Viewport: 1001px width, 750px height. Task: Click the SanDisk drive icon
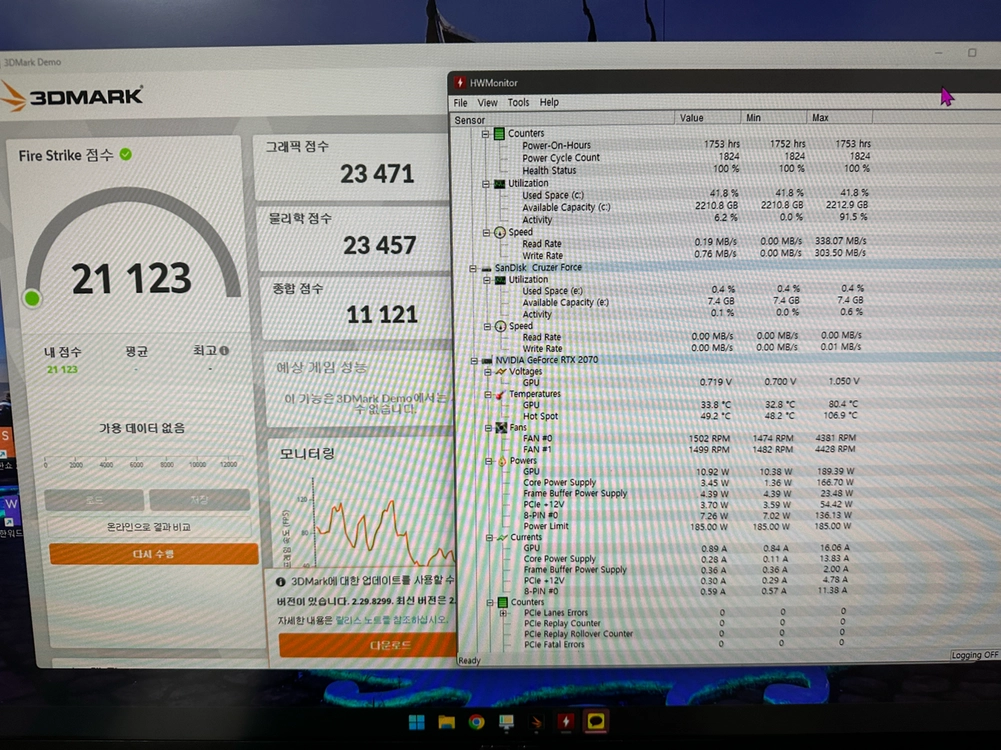[x=486, y=268]
